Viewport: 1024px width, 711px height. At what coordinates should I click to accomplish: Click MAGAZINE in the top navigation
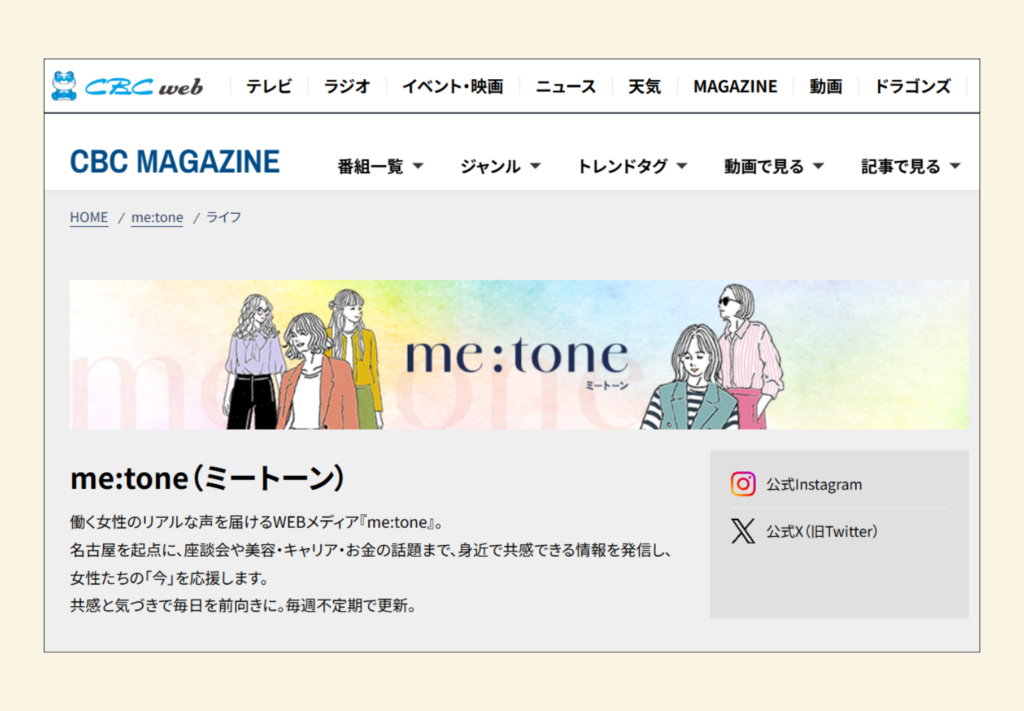coord(735,86)
